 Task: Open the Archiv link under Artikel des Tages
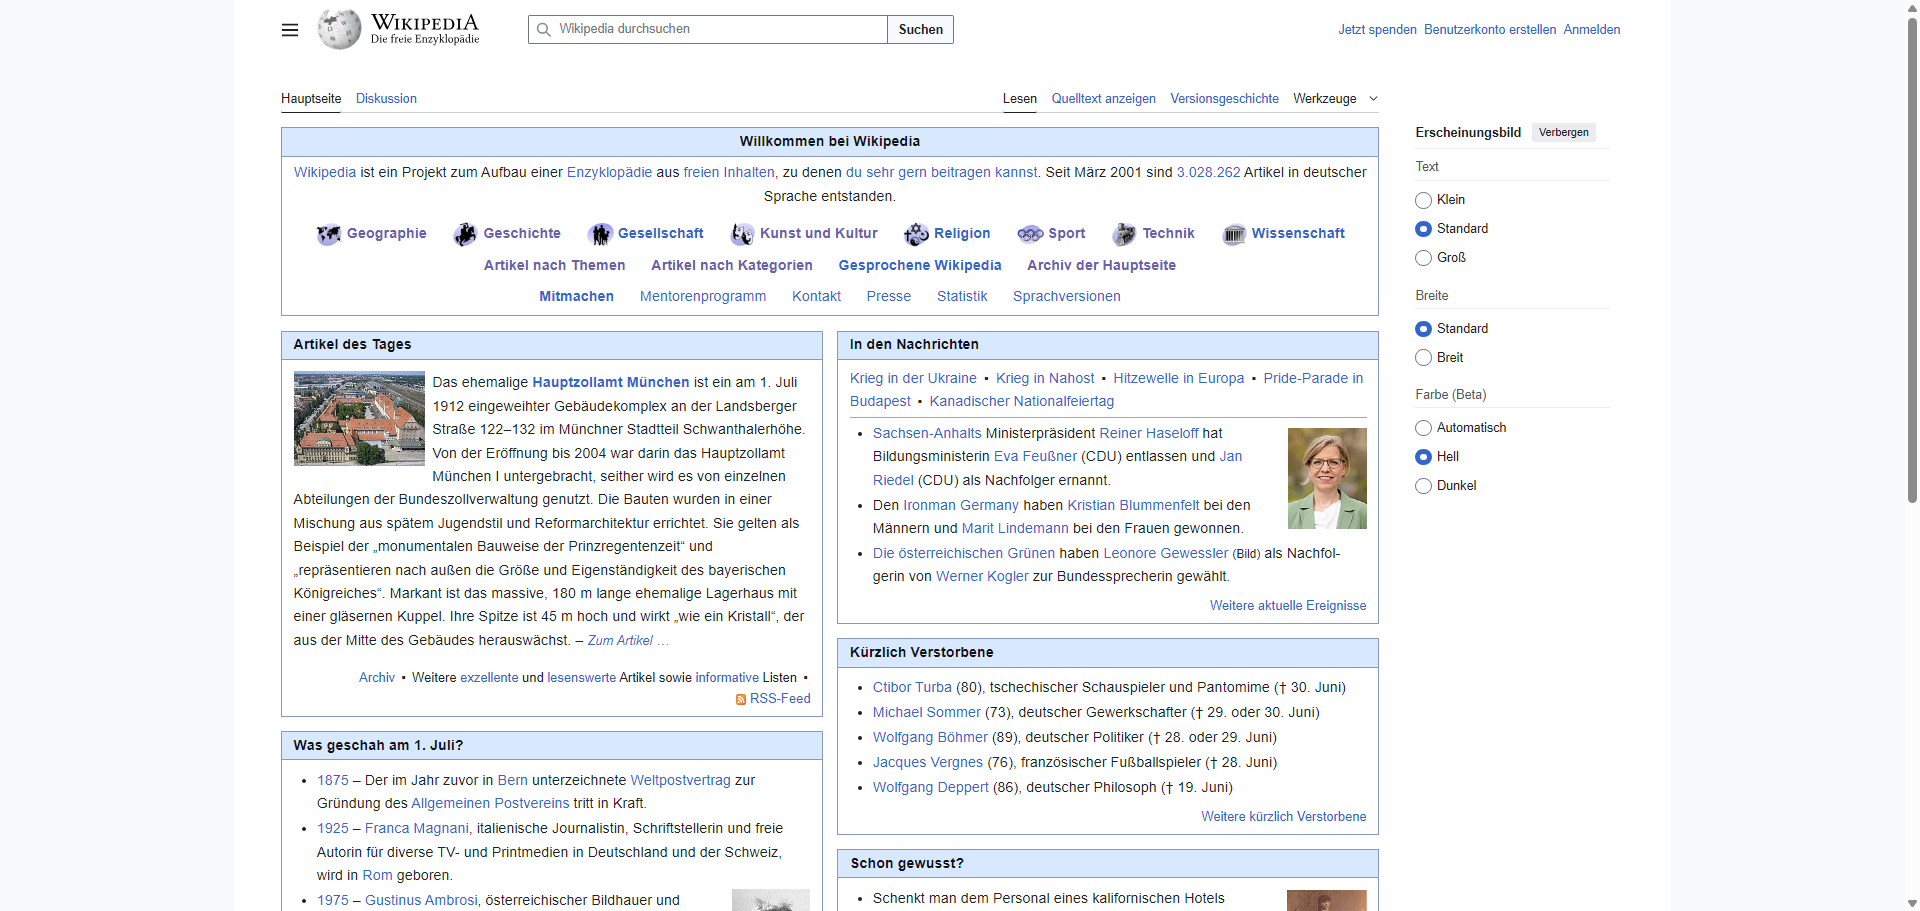[x=377, y=678]
